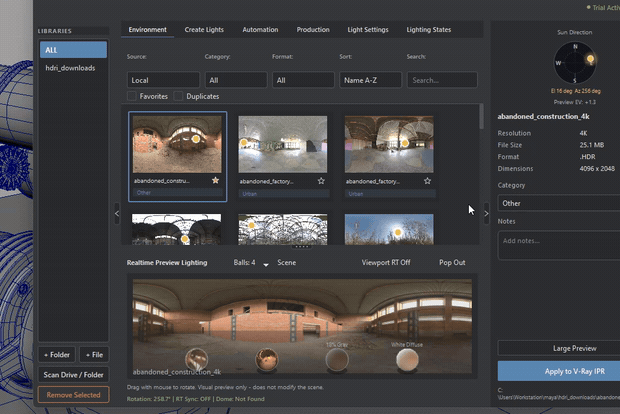Click Apply to V-Ray IPR

click(559, 371)
